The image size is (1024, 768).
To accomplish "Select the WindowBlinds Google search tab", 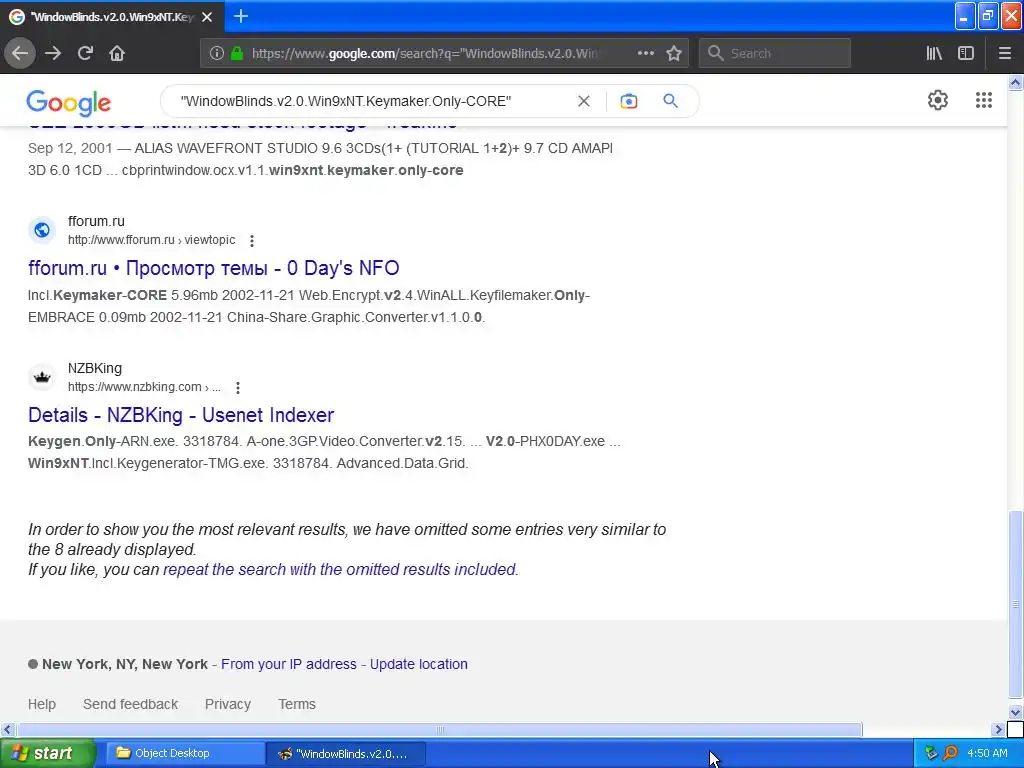I will click(x=112, y=17).
